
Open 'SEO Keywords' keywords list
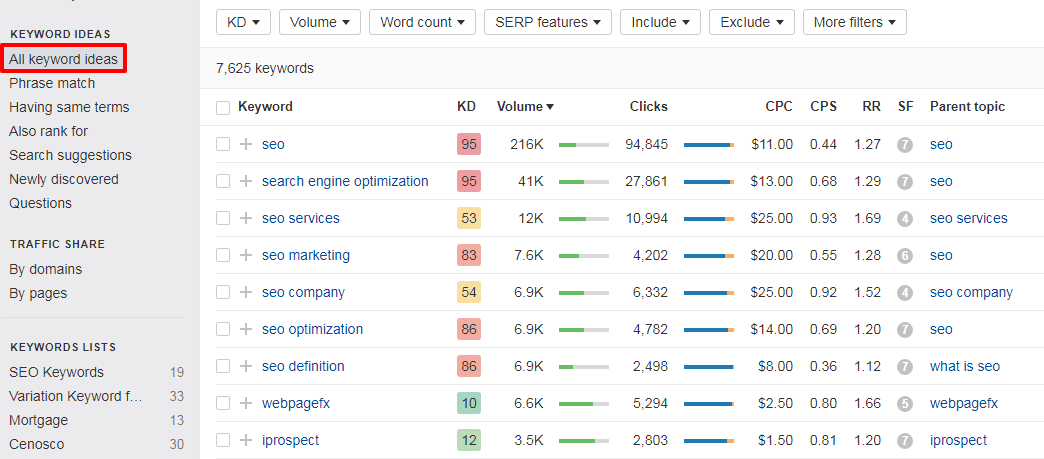pyautogui.click(x=57, y=372)
